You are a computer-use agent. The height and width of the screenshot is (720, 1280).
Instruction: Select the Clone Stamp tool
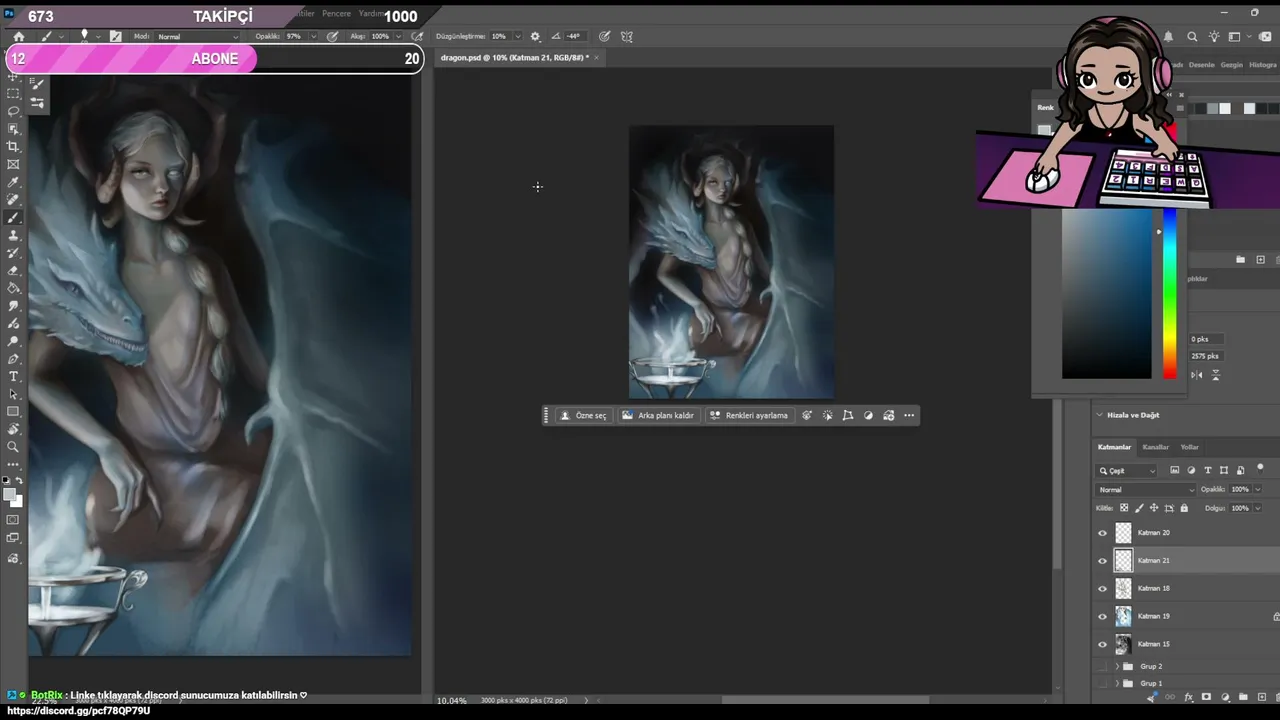point(13,236)
